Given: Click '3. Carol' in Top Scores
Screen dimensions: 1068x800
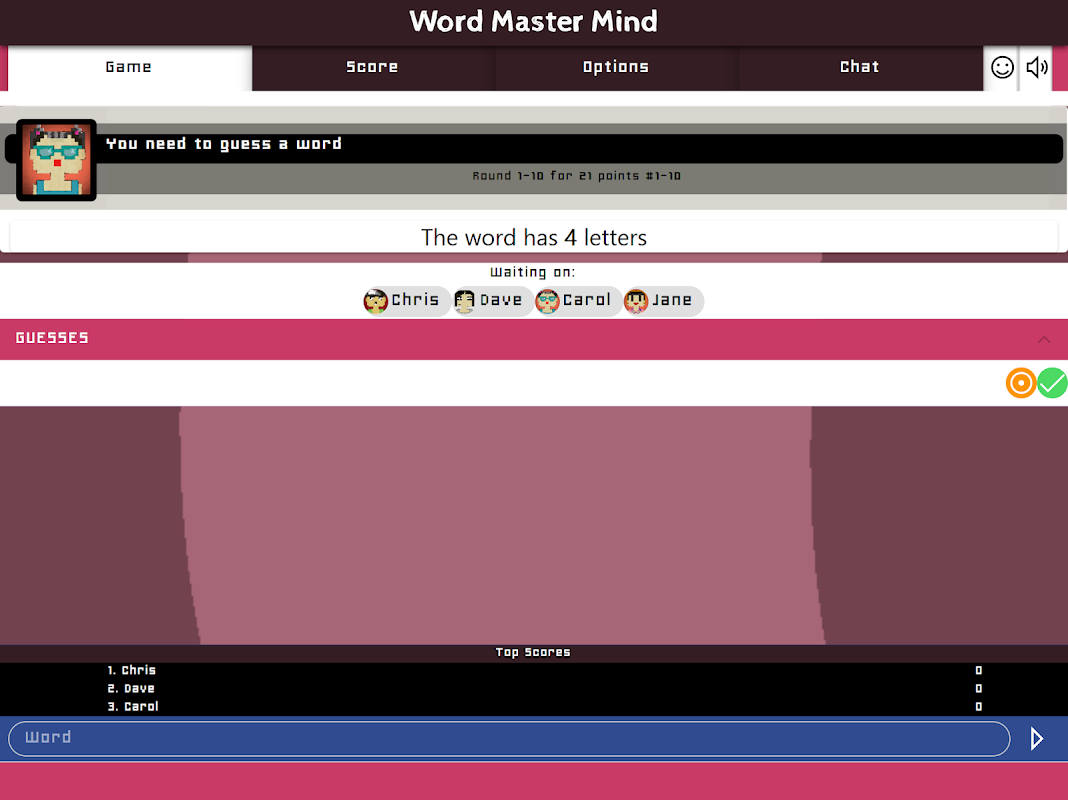Looking at the screenshot, I should tap(133, 707).
